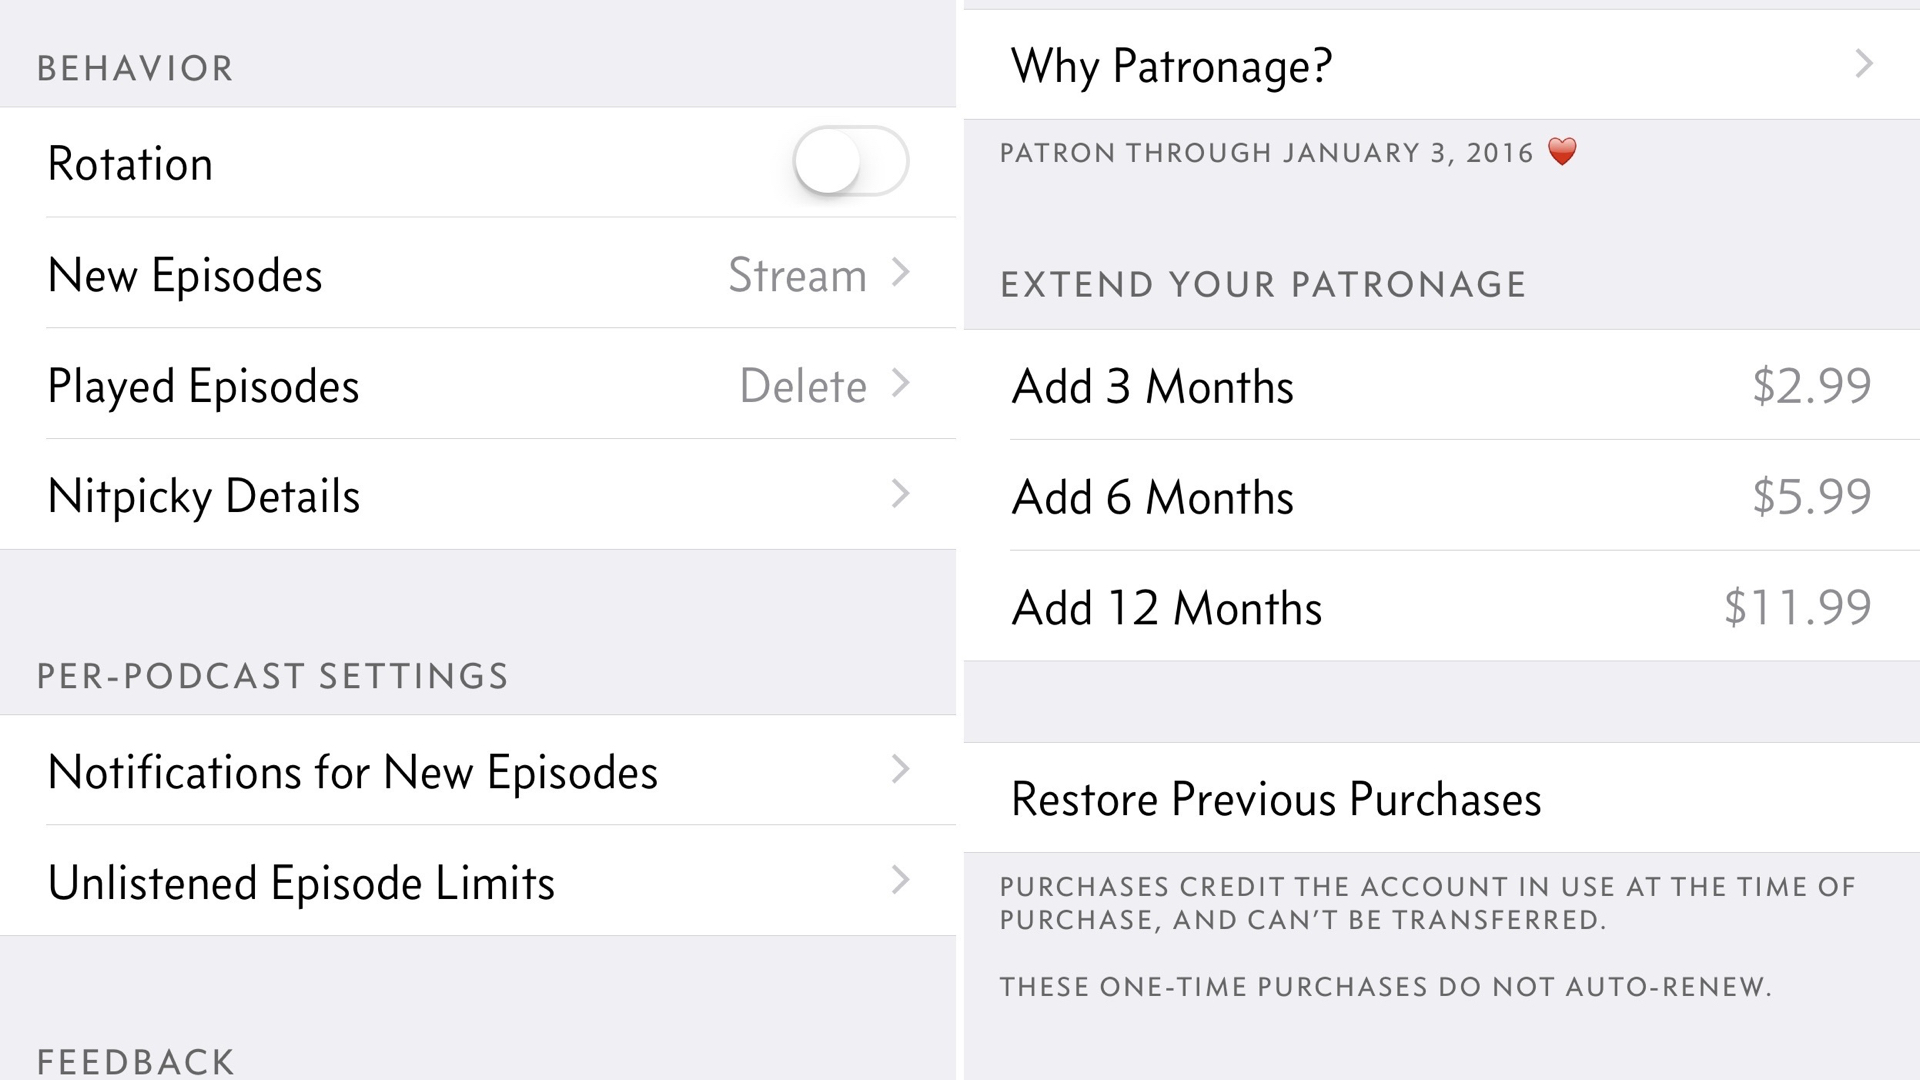Toggle the Rotation switch
Screen dimensions: 1920x1080
coord(850,161)
